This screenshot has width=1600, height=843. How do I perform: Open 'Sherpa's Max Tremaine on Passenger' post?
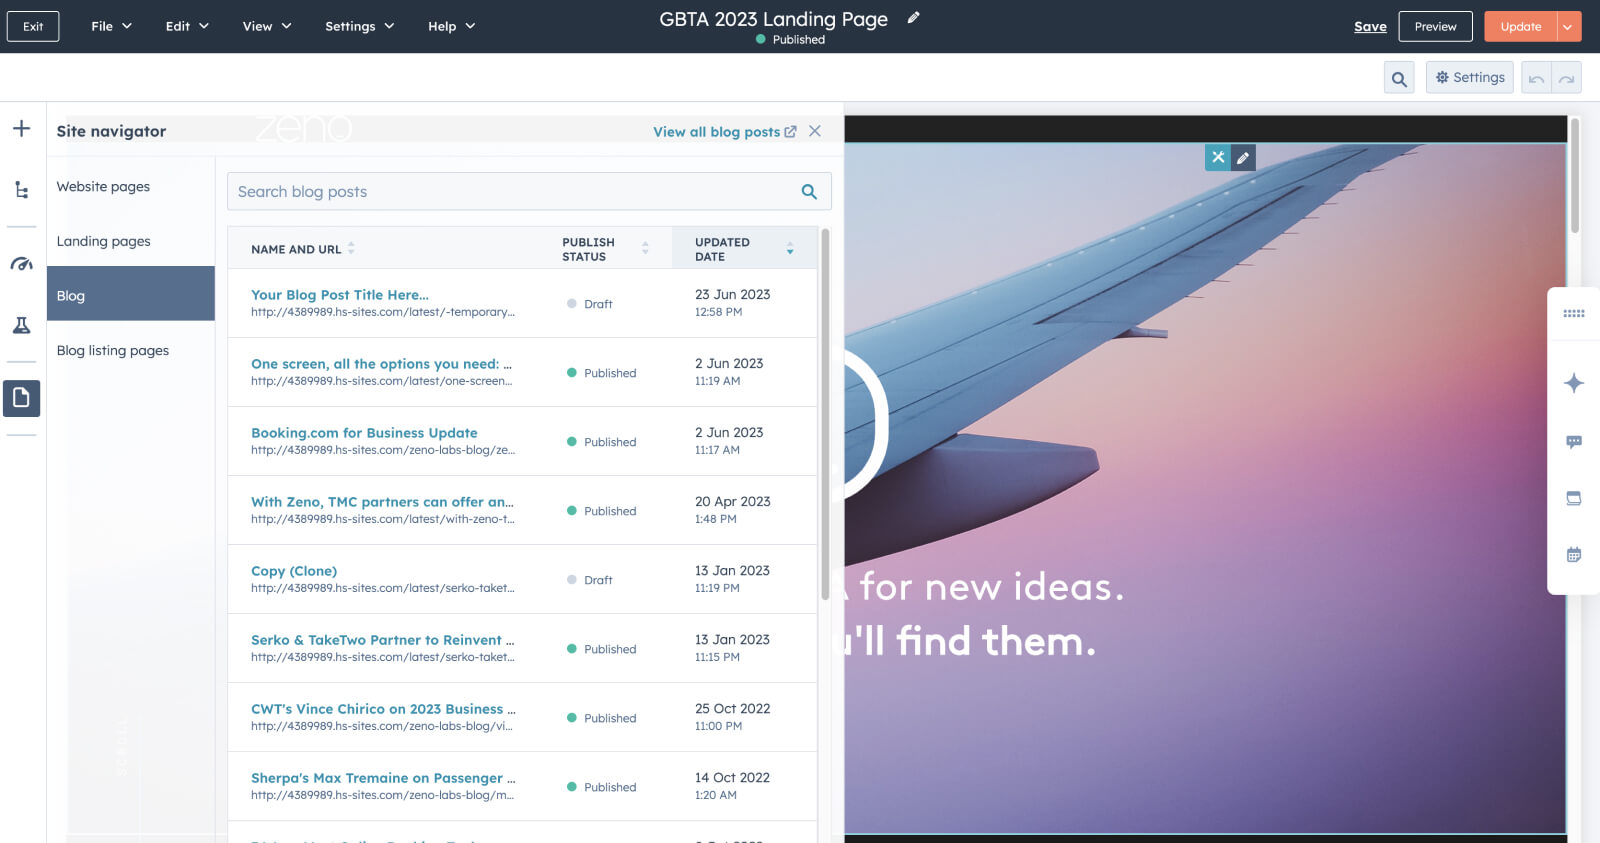pyautogui.click(x=384, y=778)
